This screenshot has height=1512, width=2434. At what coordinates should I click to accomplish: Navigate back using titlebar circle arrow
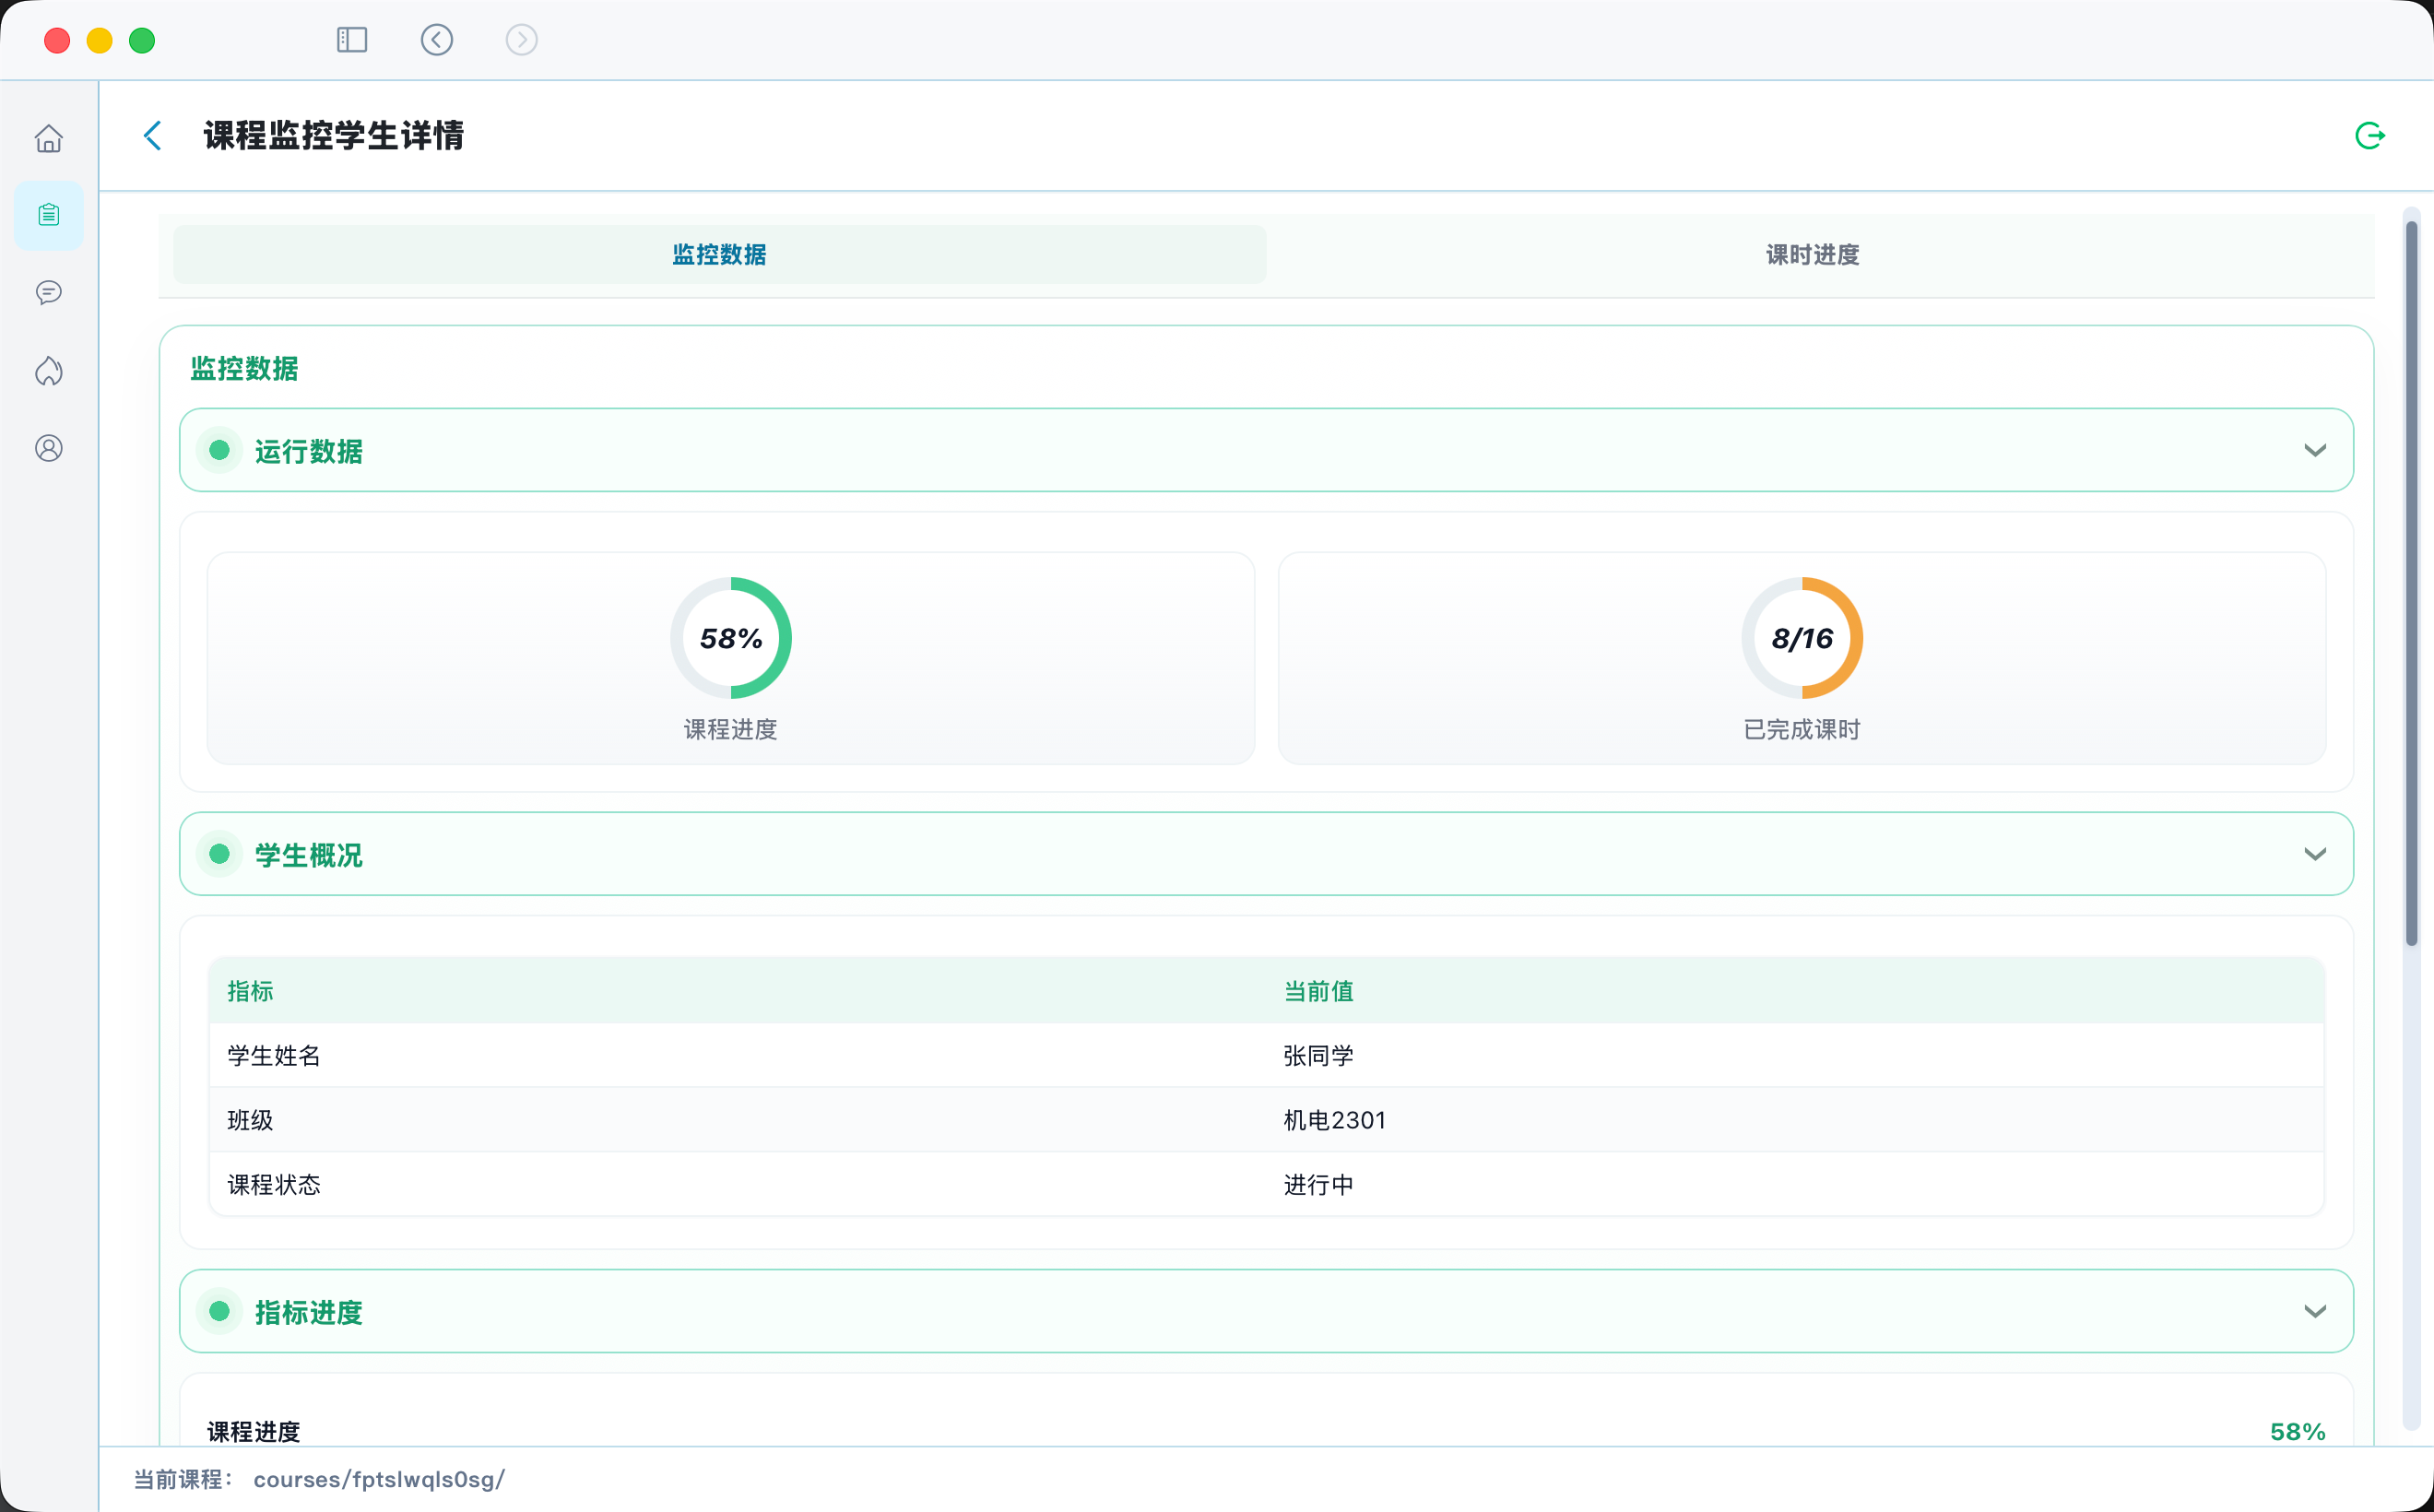coord(437,40)
